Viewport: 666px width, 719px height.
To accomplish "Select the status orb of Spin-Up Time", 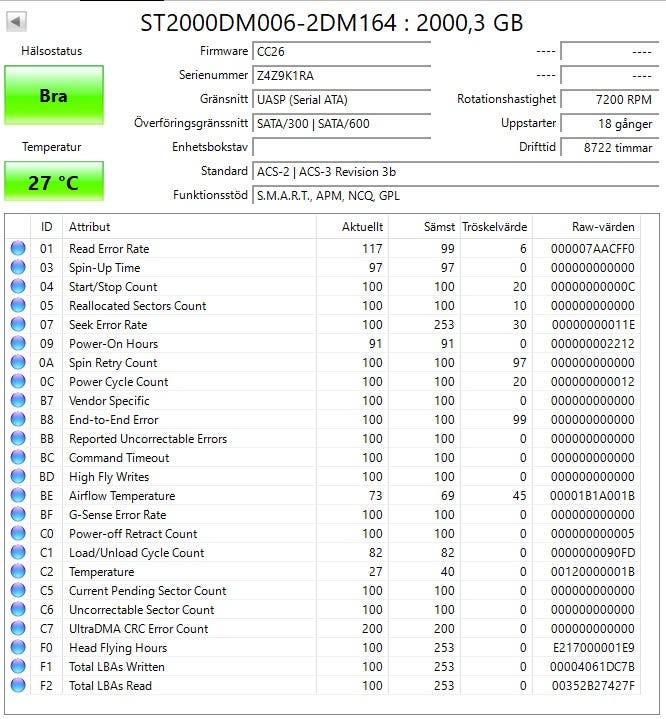I will click(x=18, y=267).
